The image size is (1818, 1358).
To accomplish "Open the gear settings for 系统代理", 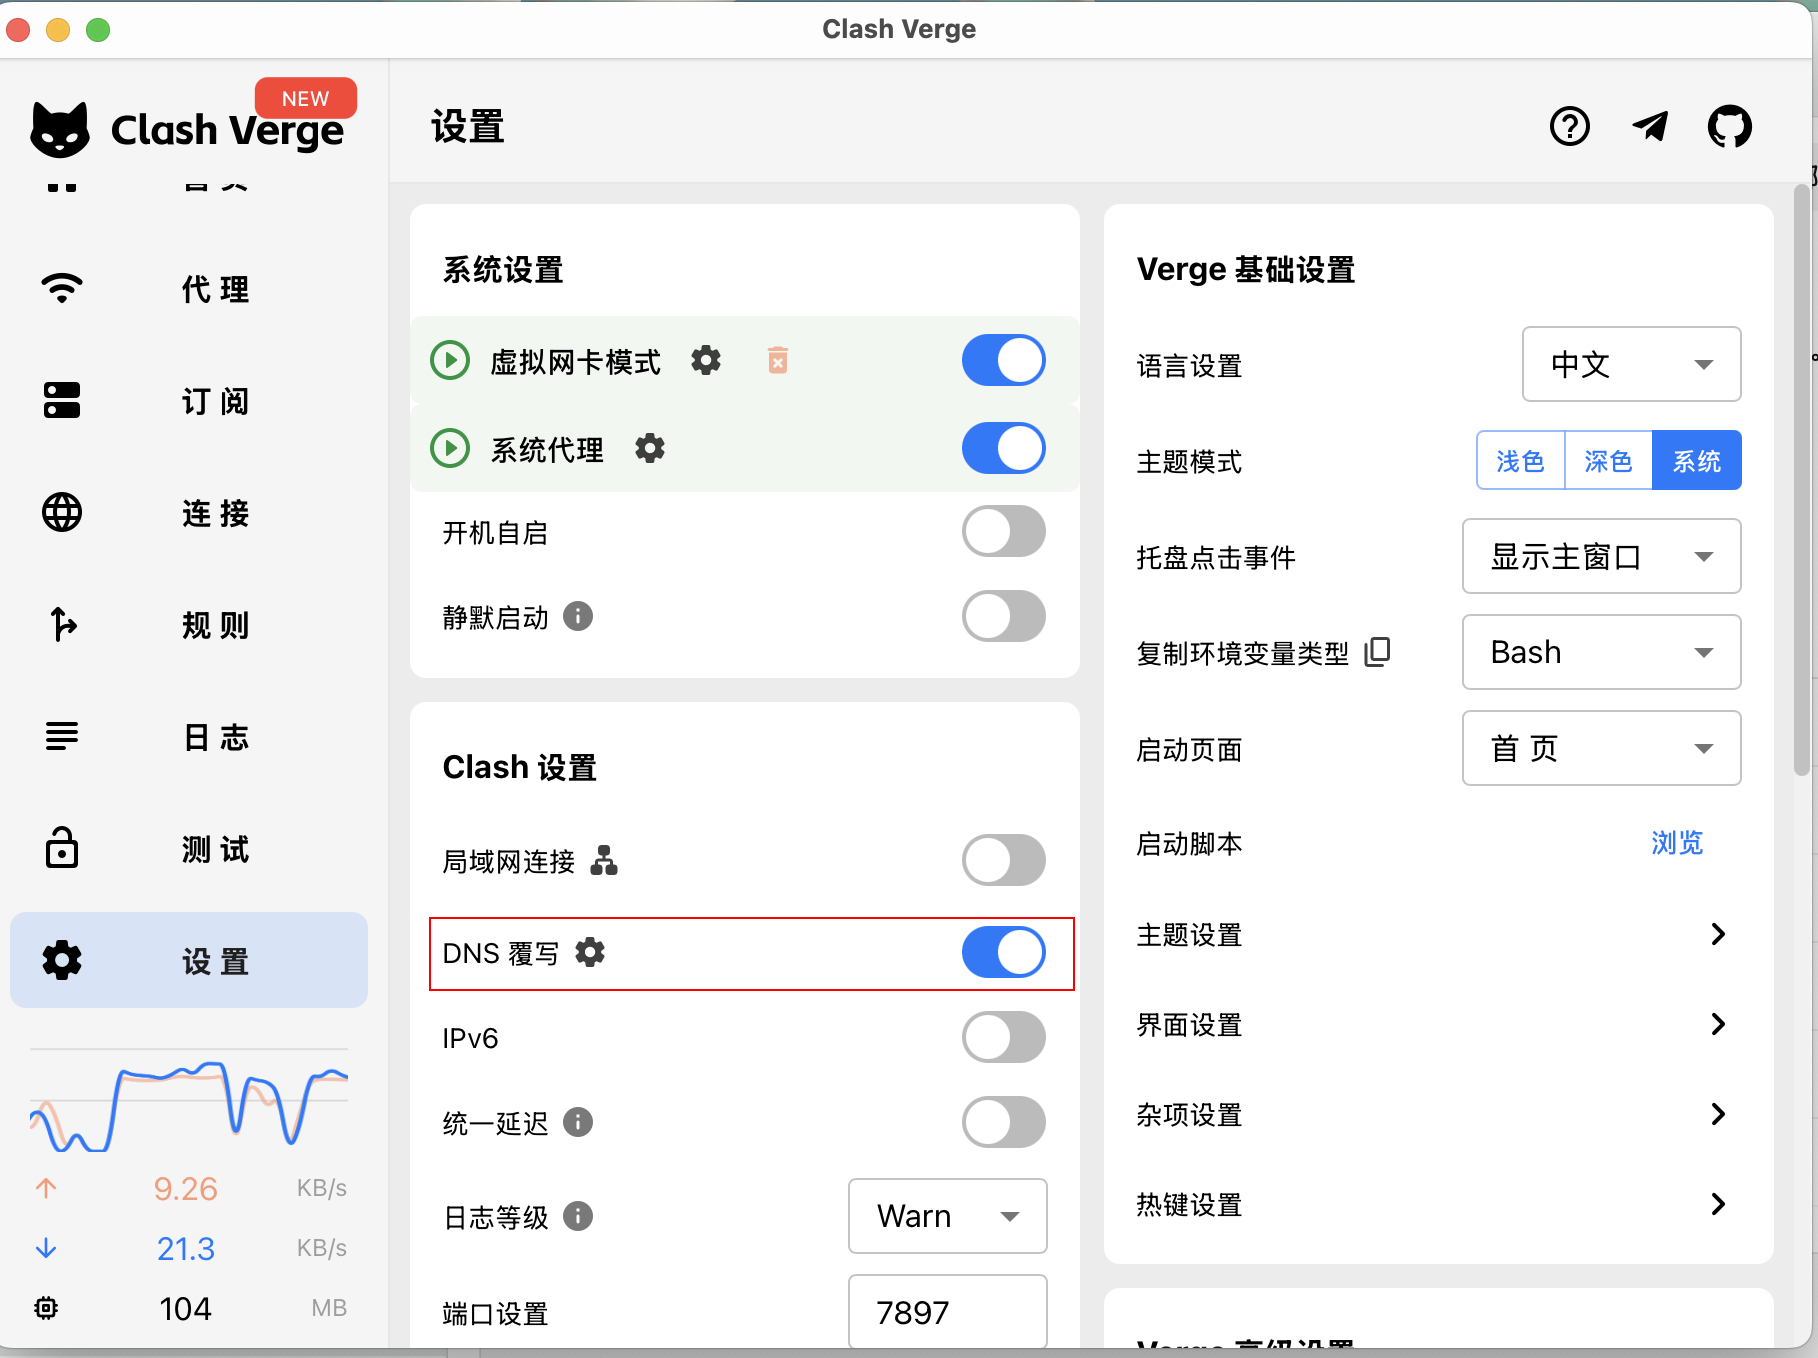I will 650,448.
